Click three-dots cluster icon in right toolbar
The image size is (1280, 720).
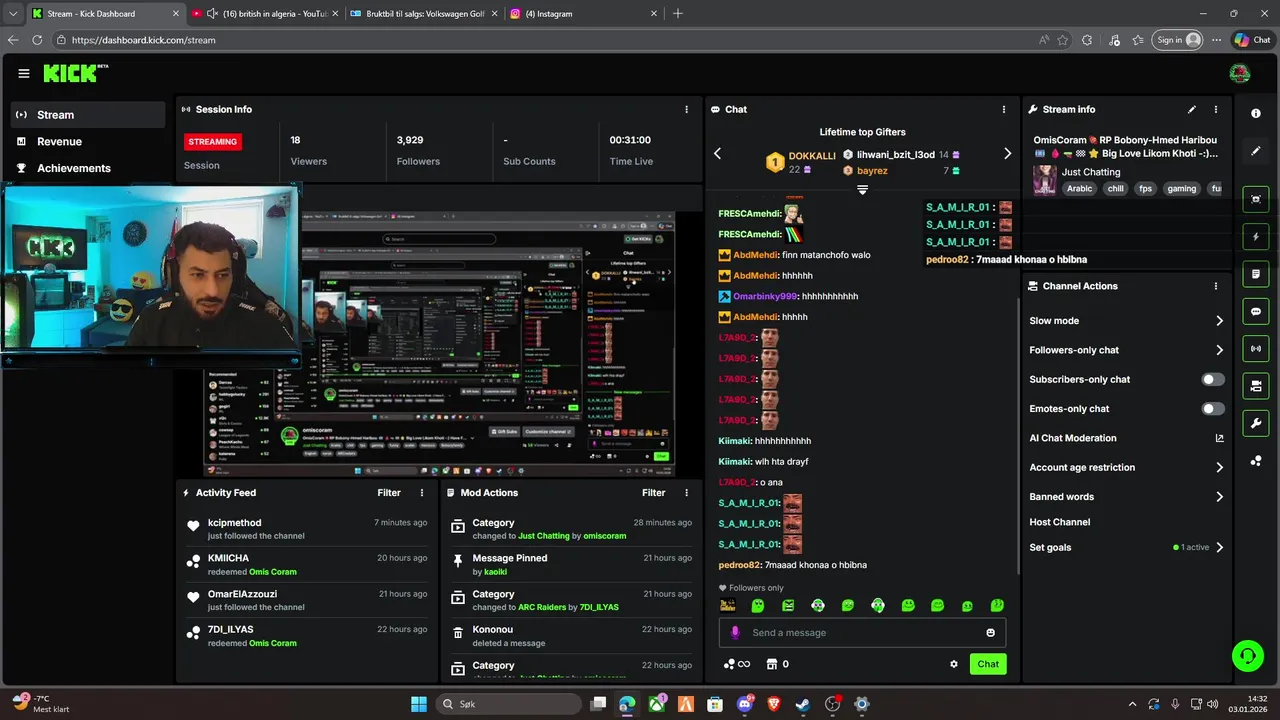click(1256, 461)
